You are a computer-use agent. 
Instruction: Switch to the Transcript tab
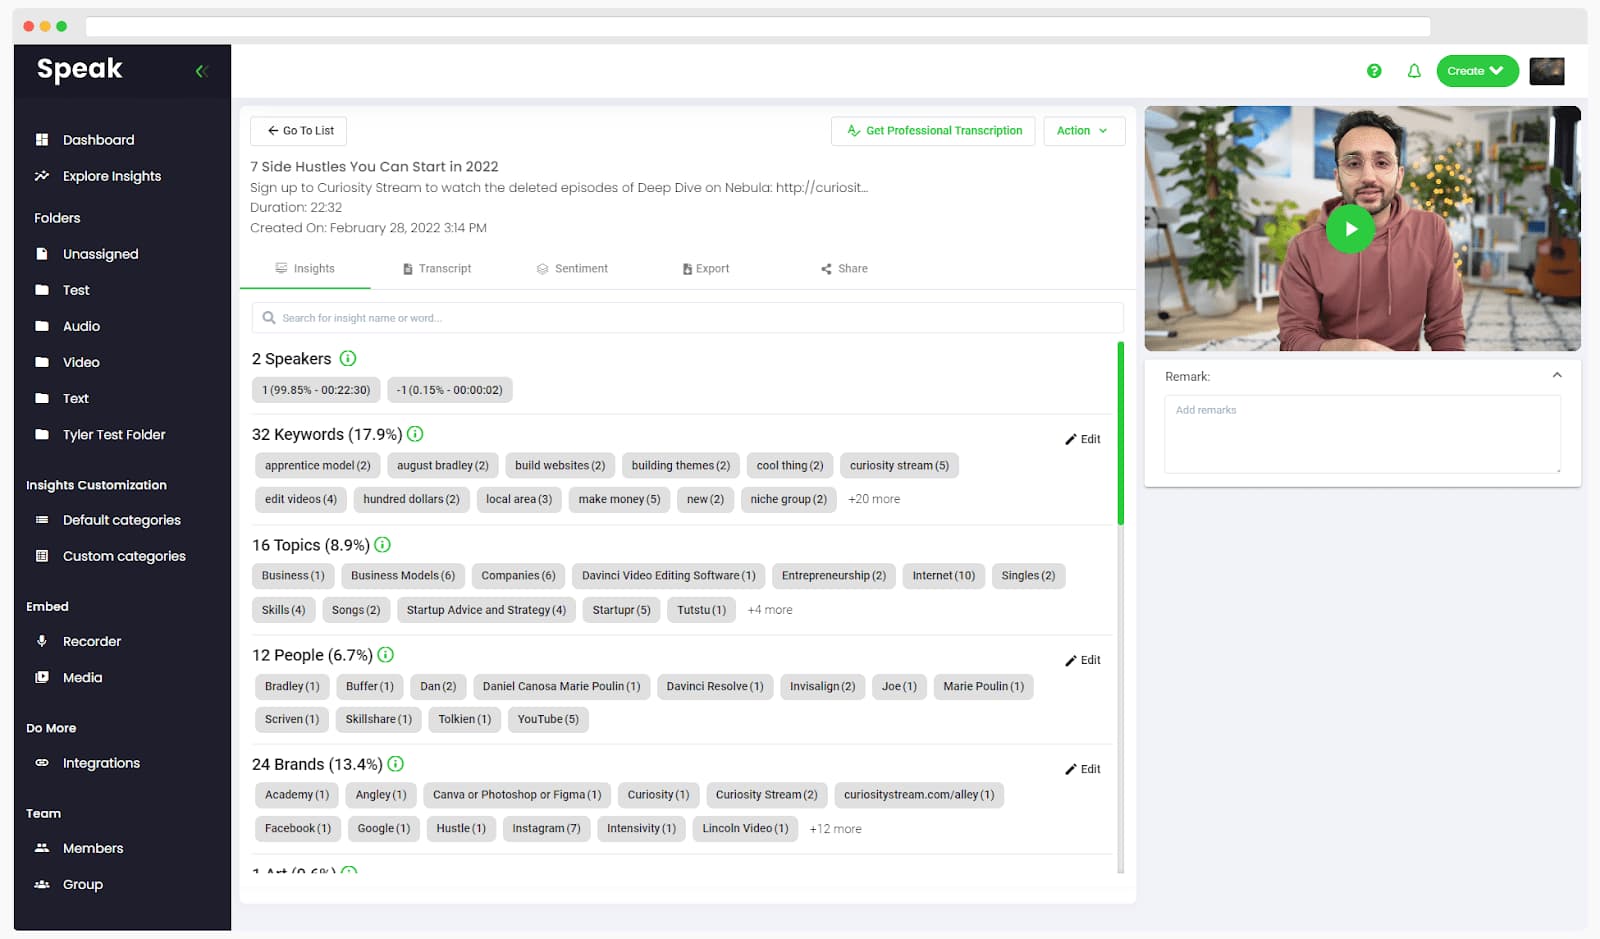pyautogui.click(x=437, y=269)
